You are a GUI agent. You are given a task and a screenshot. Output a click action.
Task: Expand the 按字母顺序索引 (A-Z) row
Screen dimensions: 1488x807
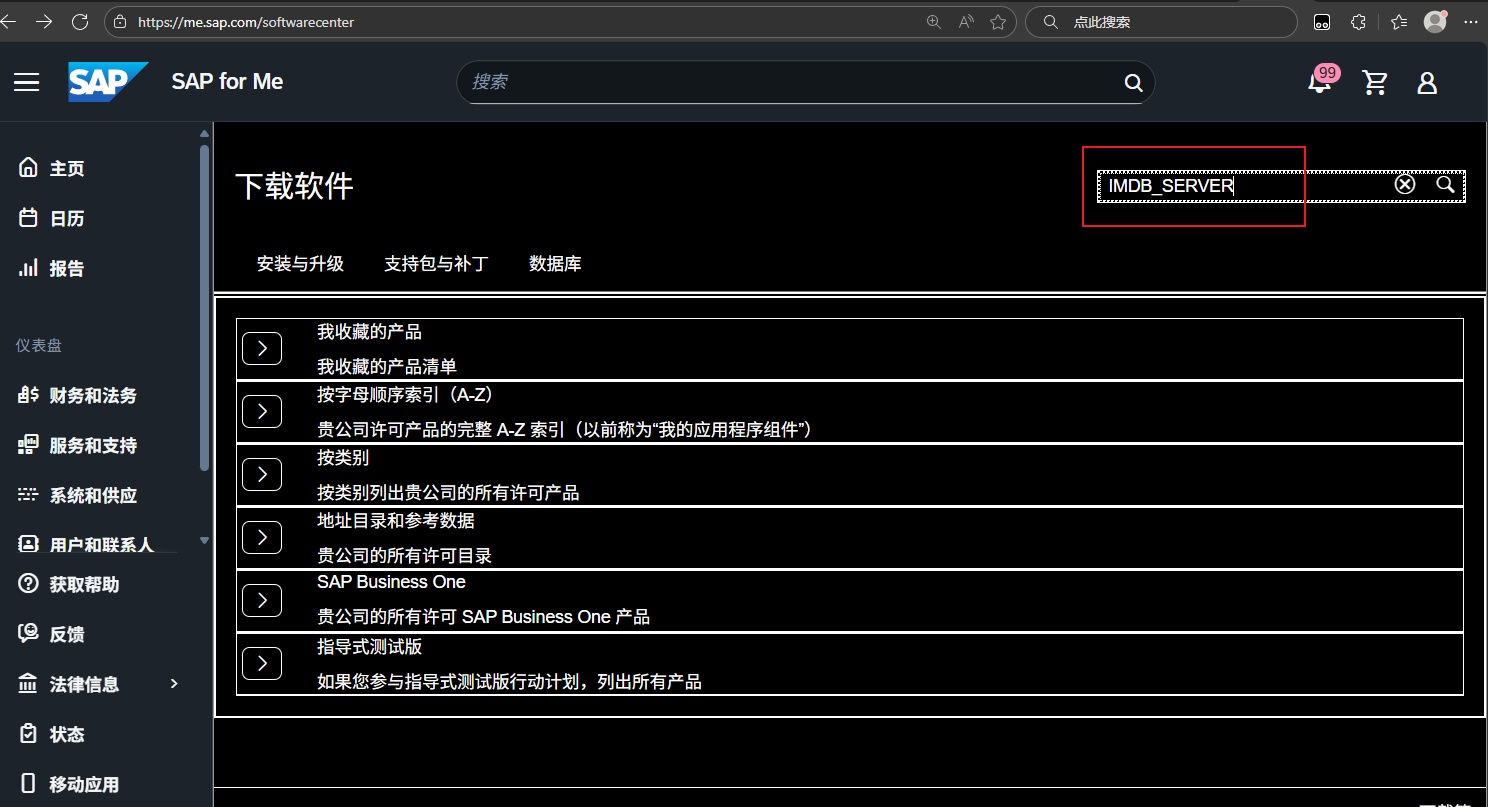(262, 411)
